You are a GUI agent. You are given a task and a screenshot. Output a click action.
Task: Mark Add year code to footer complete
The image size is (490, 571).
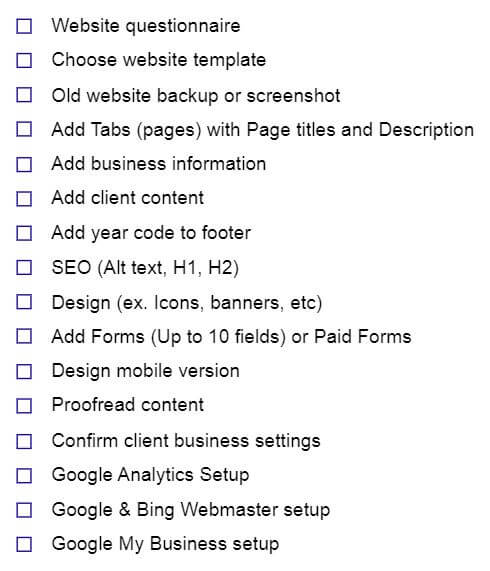click(24, 233)
